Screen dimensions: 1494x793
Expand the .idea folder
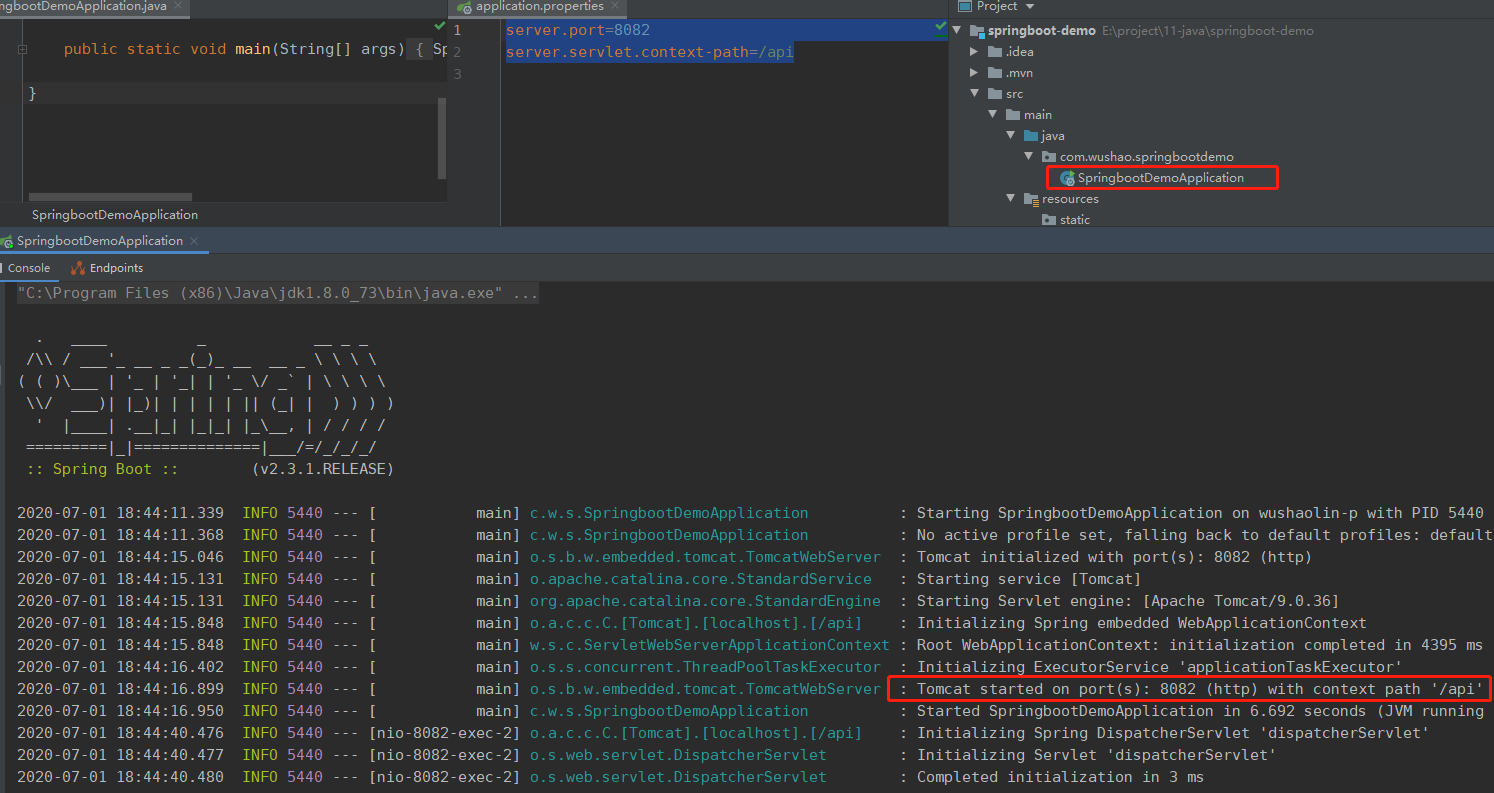tap(975, 52)
